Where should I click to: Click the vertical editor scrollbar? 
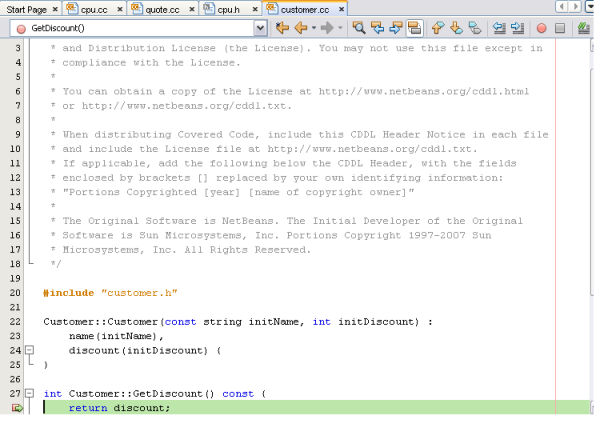pos(592,226)
